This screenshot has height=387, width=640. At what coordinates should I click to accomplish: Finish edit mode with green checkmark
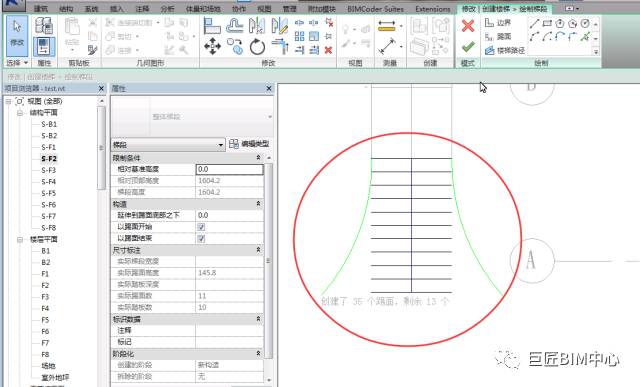[x=468, y=47]
